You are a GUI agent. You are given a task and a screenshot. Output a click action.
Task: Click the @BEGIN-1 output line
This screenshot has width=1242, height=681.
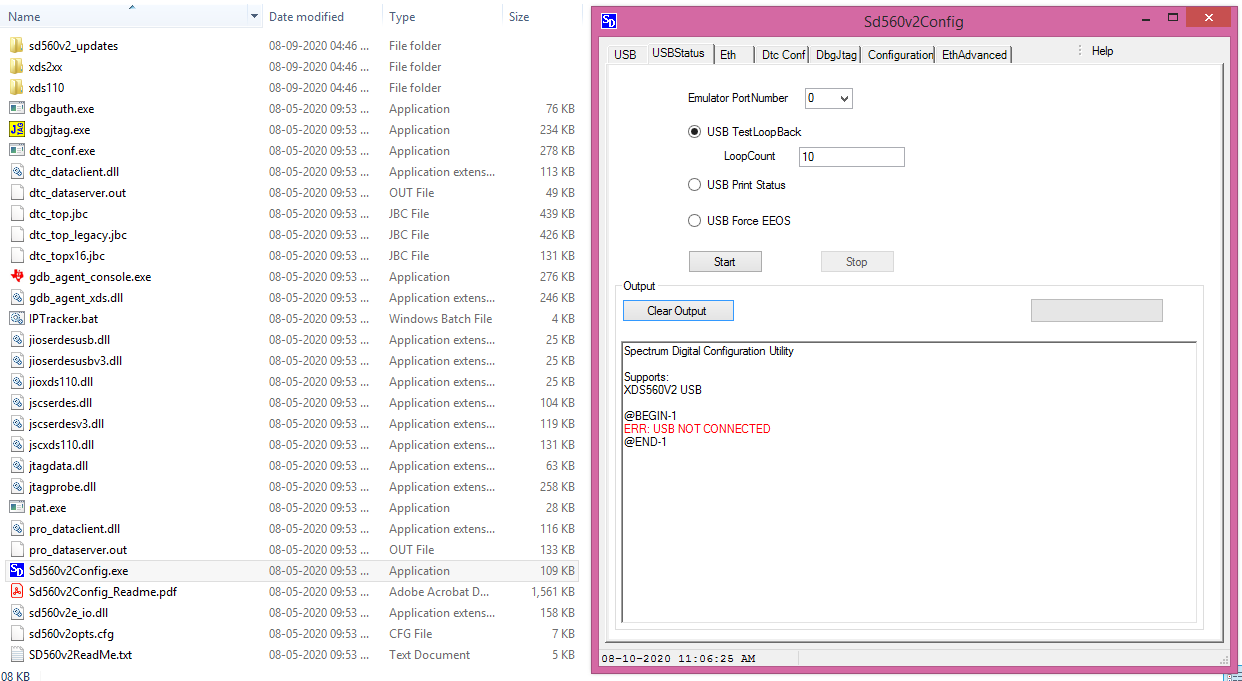point(650,416)
